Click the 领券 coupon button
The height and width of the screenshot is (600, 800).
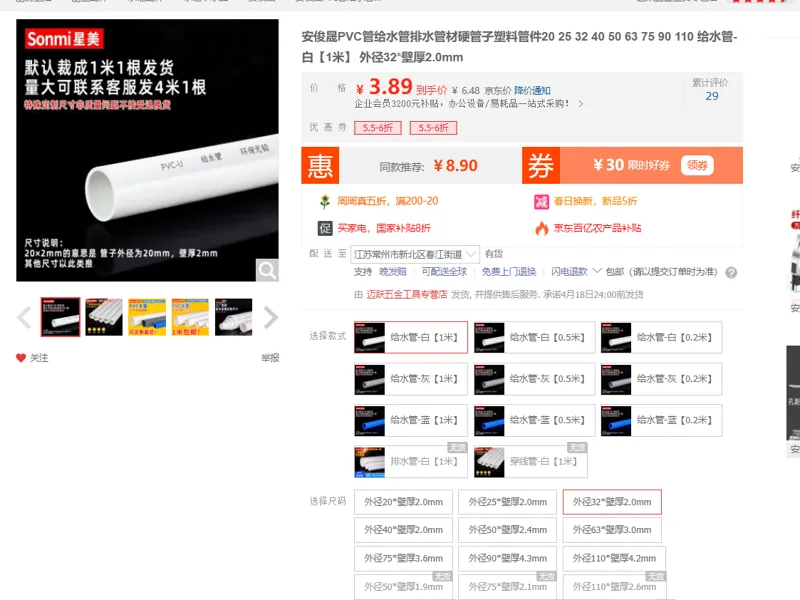697,165
